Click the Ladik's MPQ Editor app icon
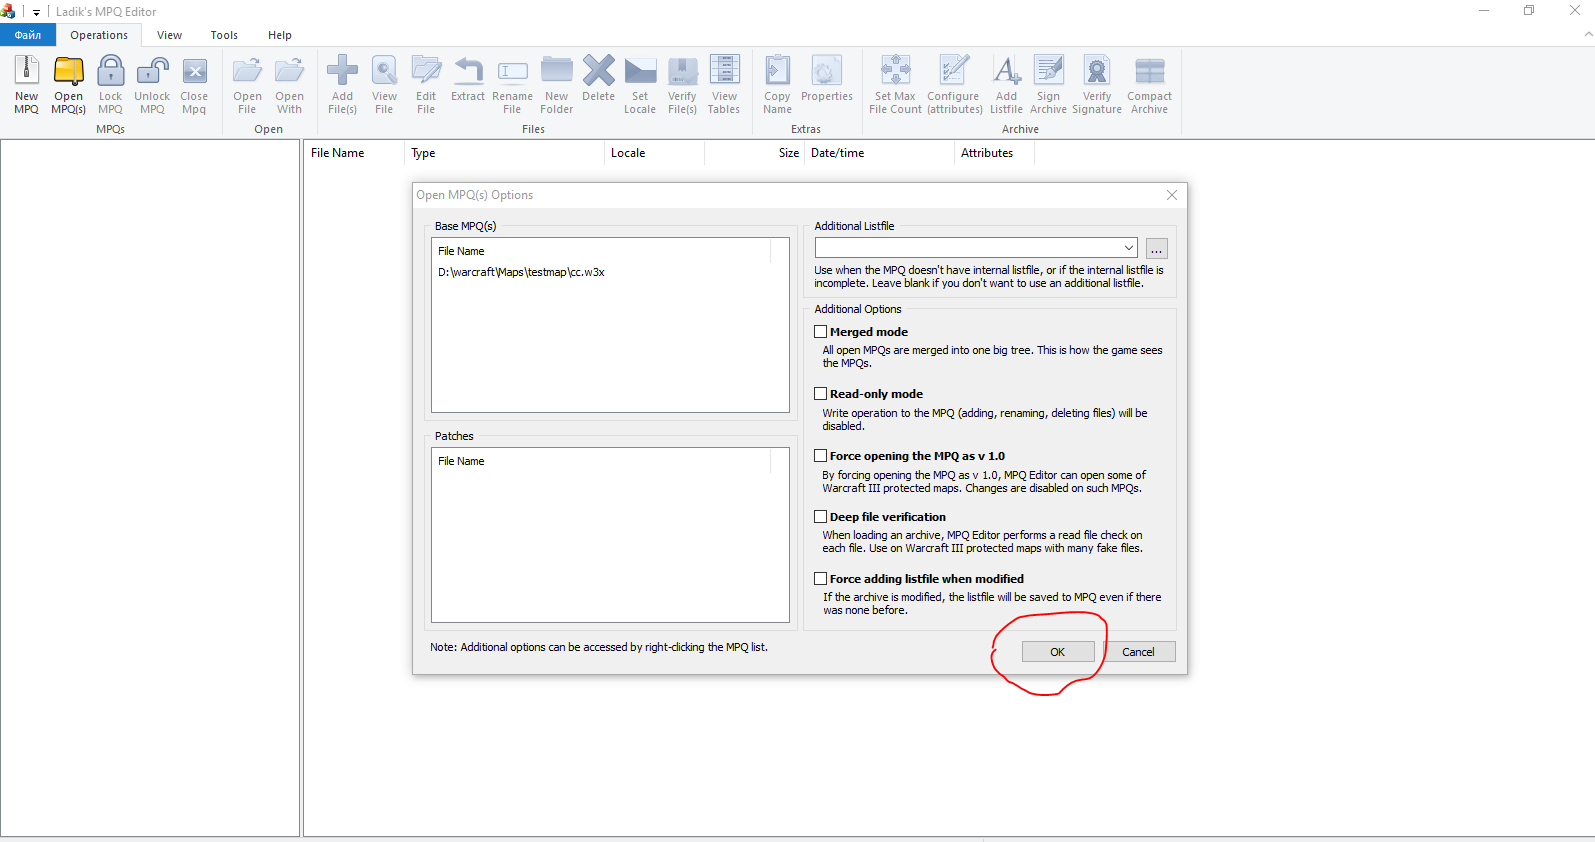1595x842 pixels. tap(9, 11)
